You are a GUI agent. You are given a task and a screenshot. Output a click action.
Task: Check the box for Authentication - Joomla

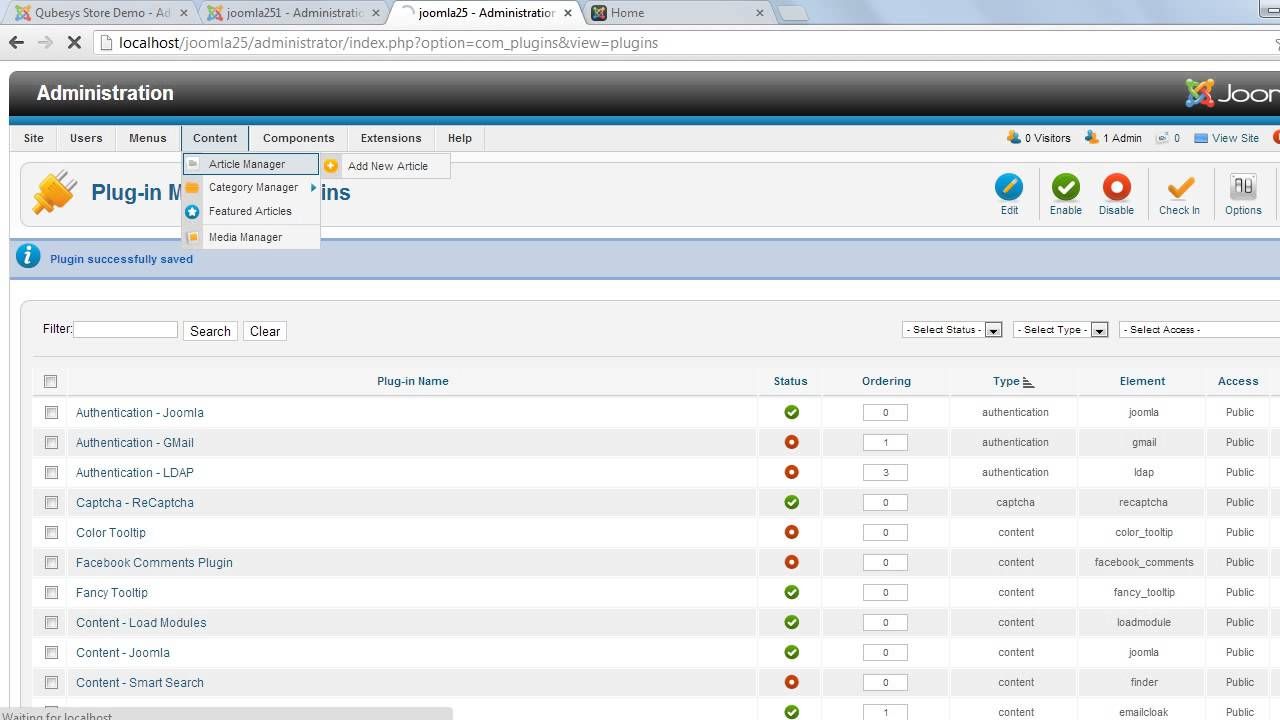(51, 412)
